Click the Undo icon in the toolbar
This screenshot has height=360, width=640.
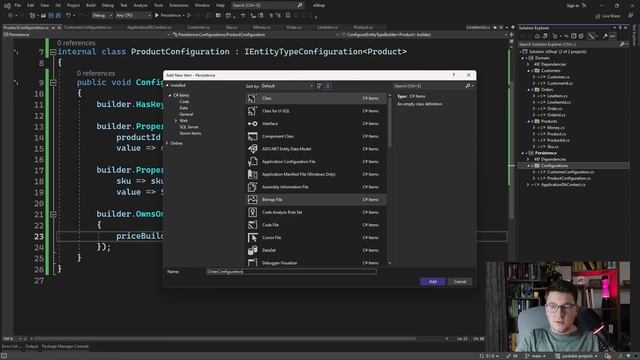point(69,16)
